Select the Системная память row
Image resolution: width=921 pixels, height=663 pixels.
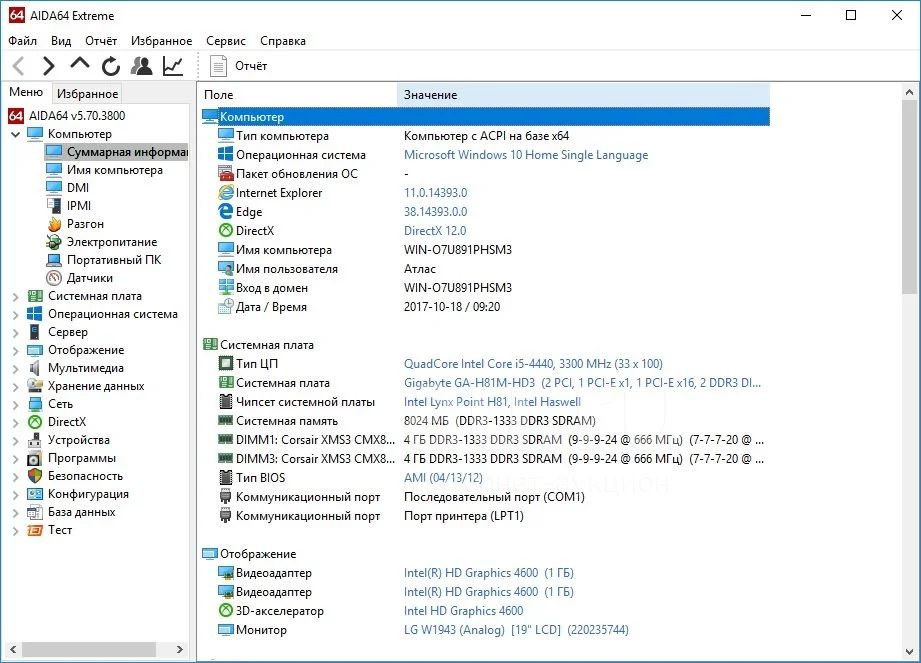(485, 420)
